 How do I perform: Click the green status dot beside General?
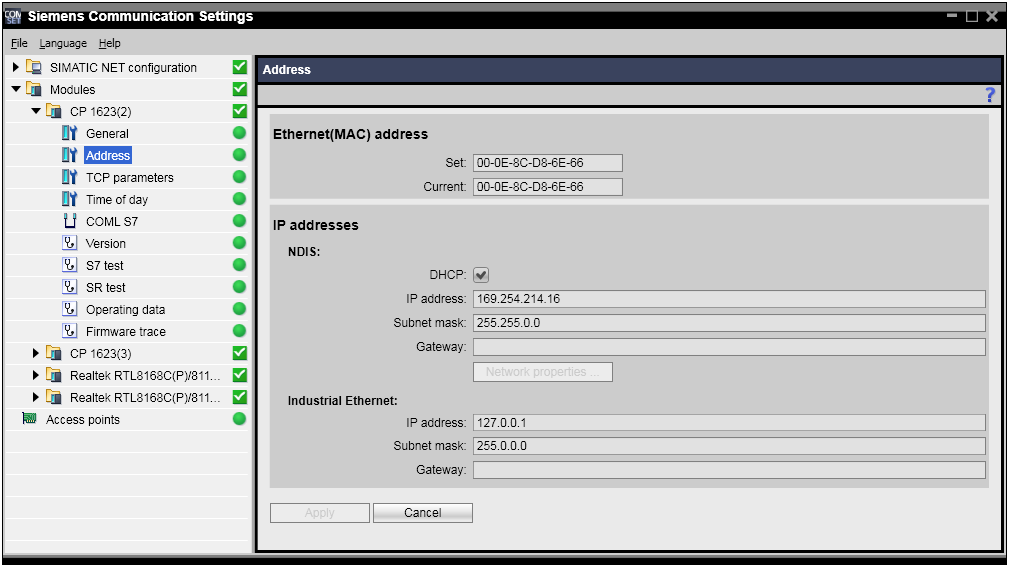pos(239,133)
